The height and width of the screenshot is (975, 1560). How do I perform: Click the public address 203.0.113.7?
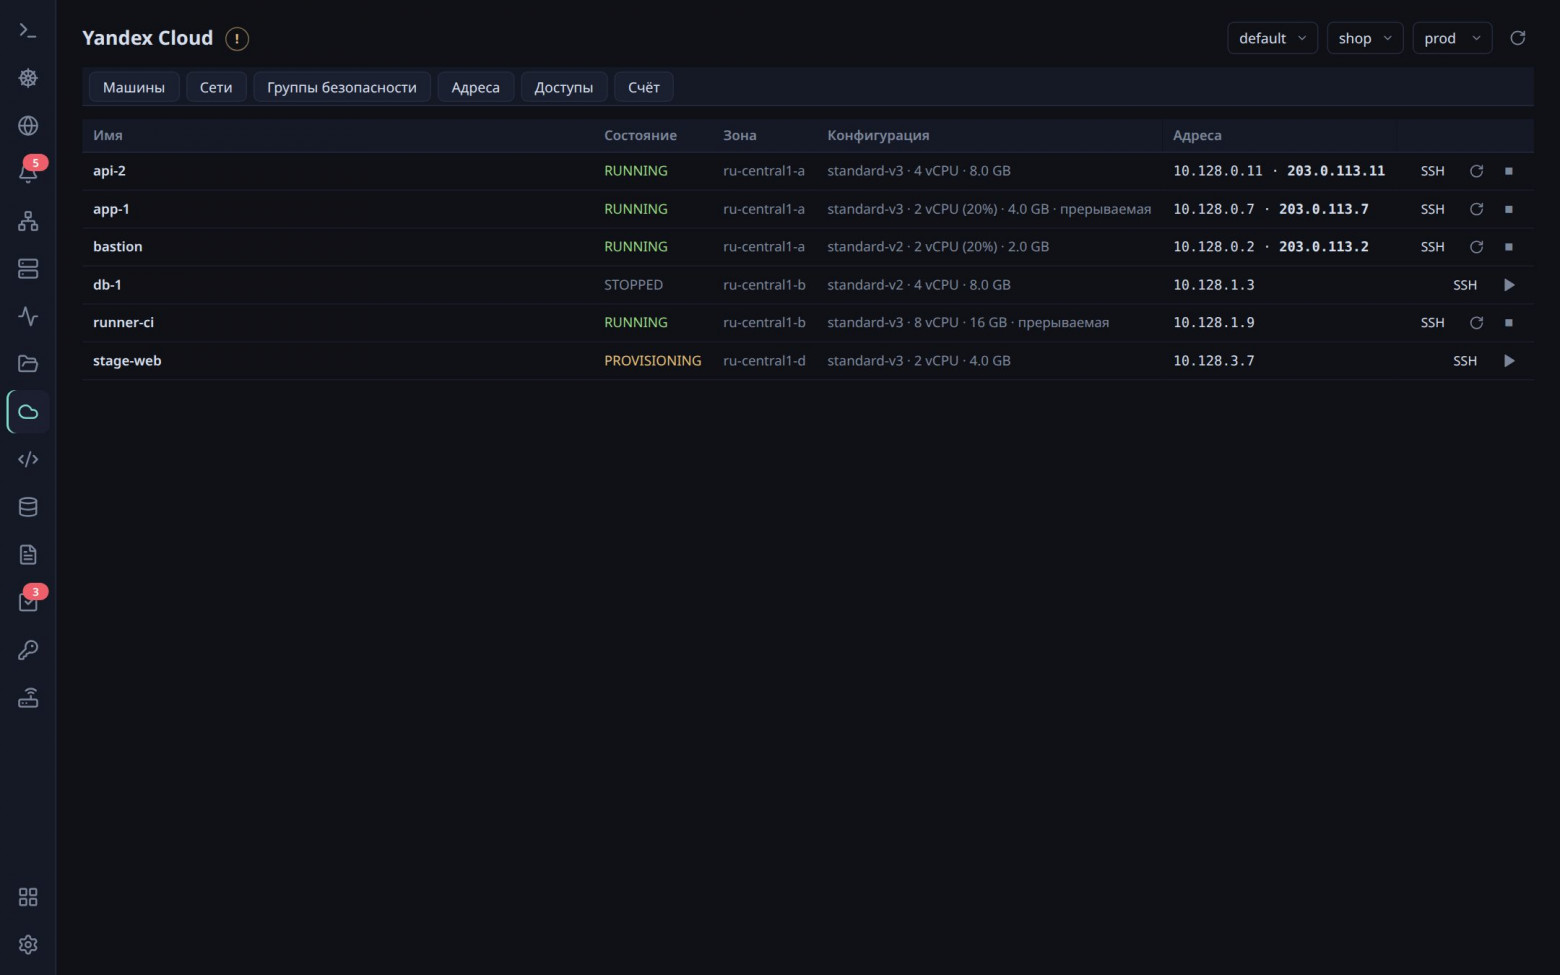tap(1324, 209)
